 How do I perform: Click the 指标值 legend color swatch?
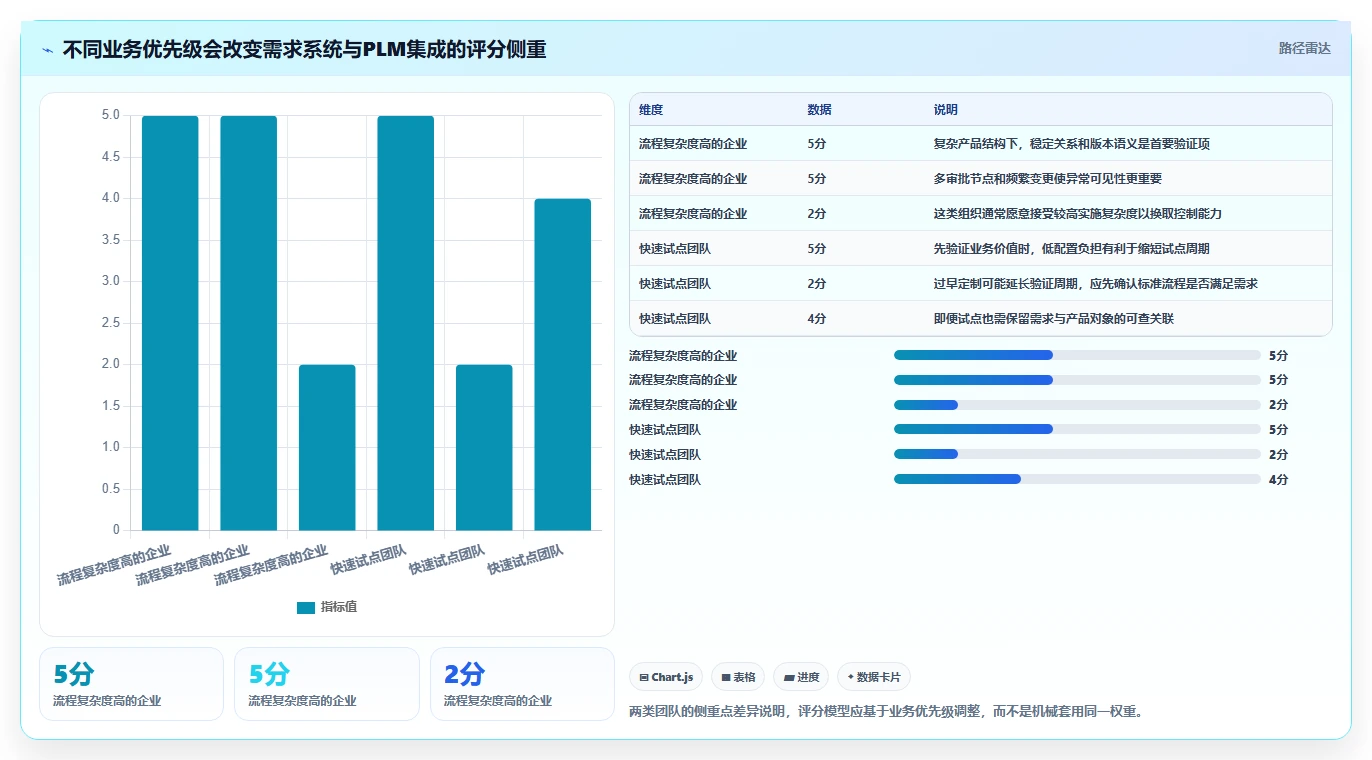(306, 608)
